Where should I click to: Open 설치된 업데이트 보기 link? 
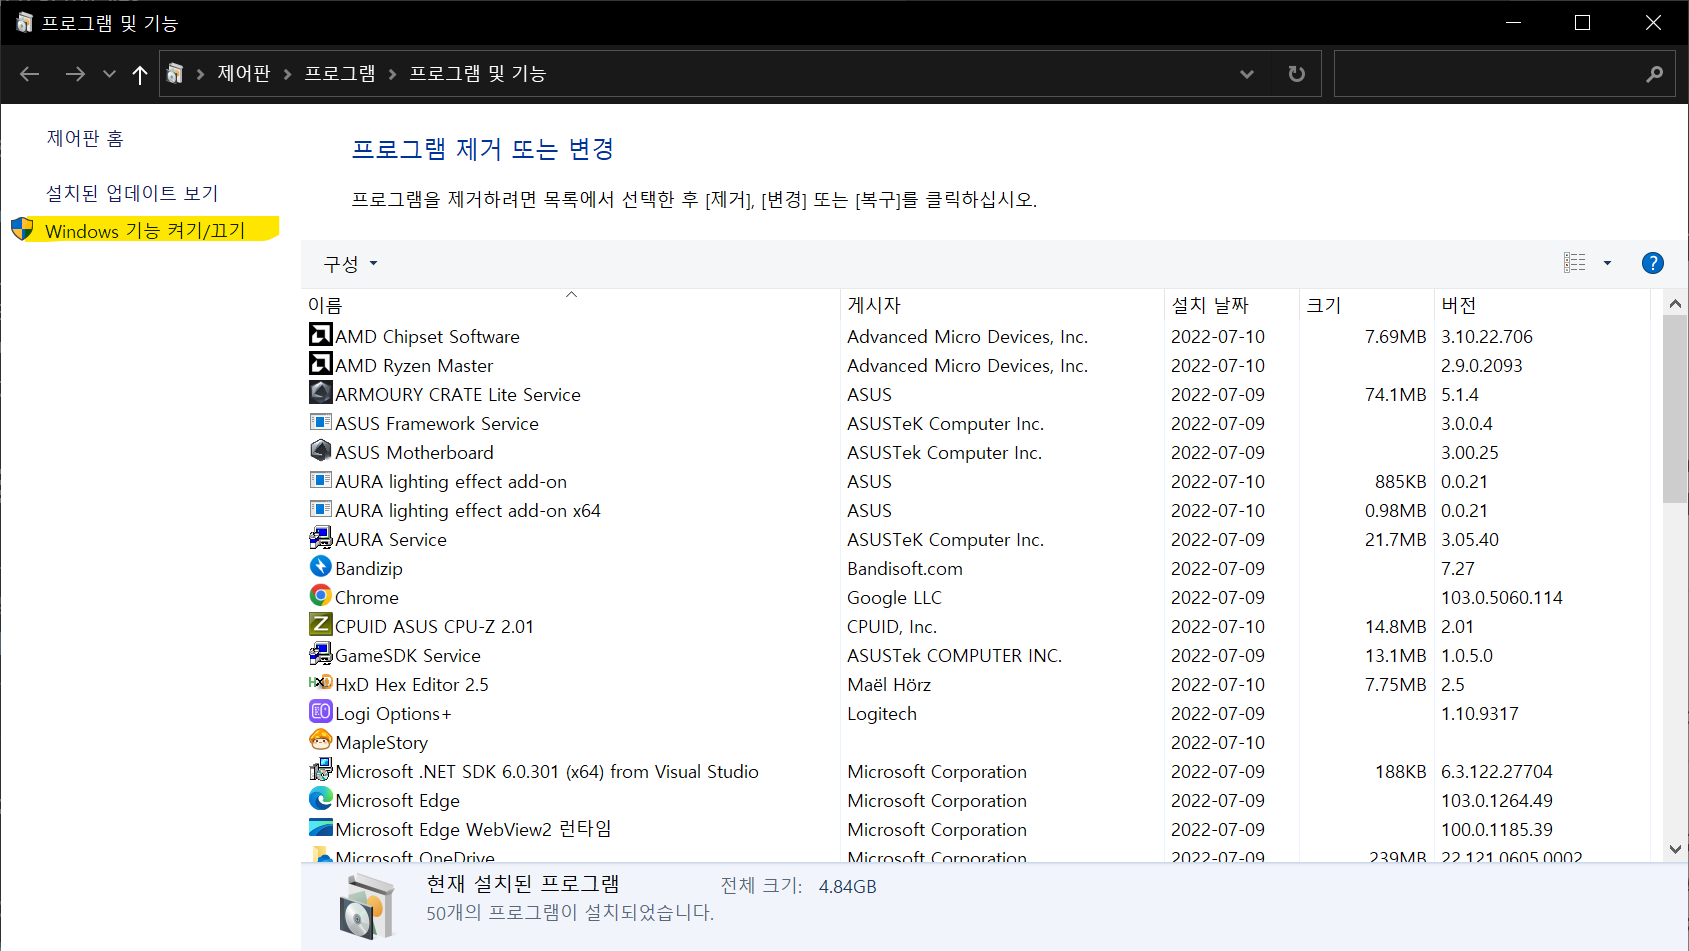click(x=132, y=193)
